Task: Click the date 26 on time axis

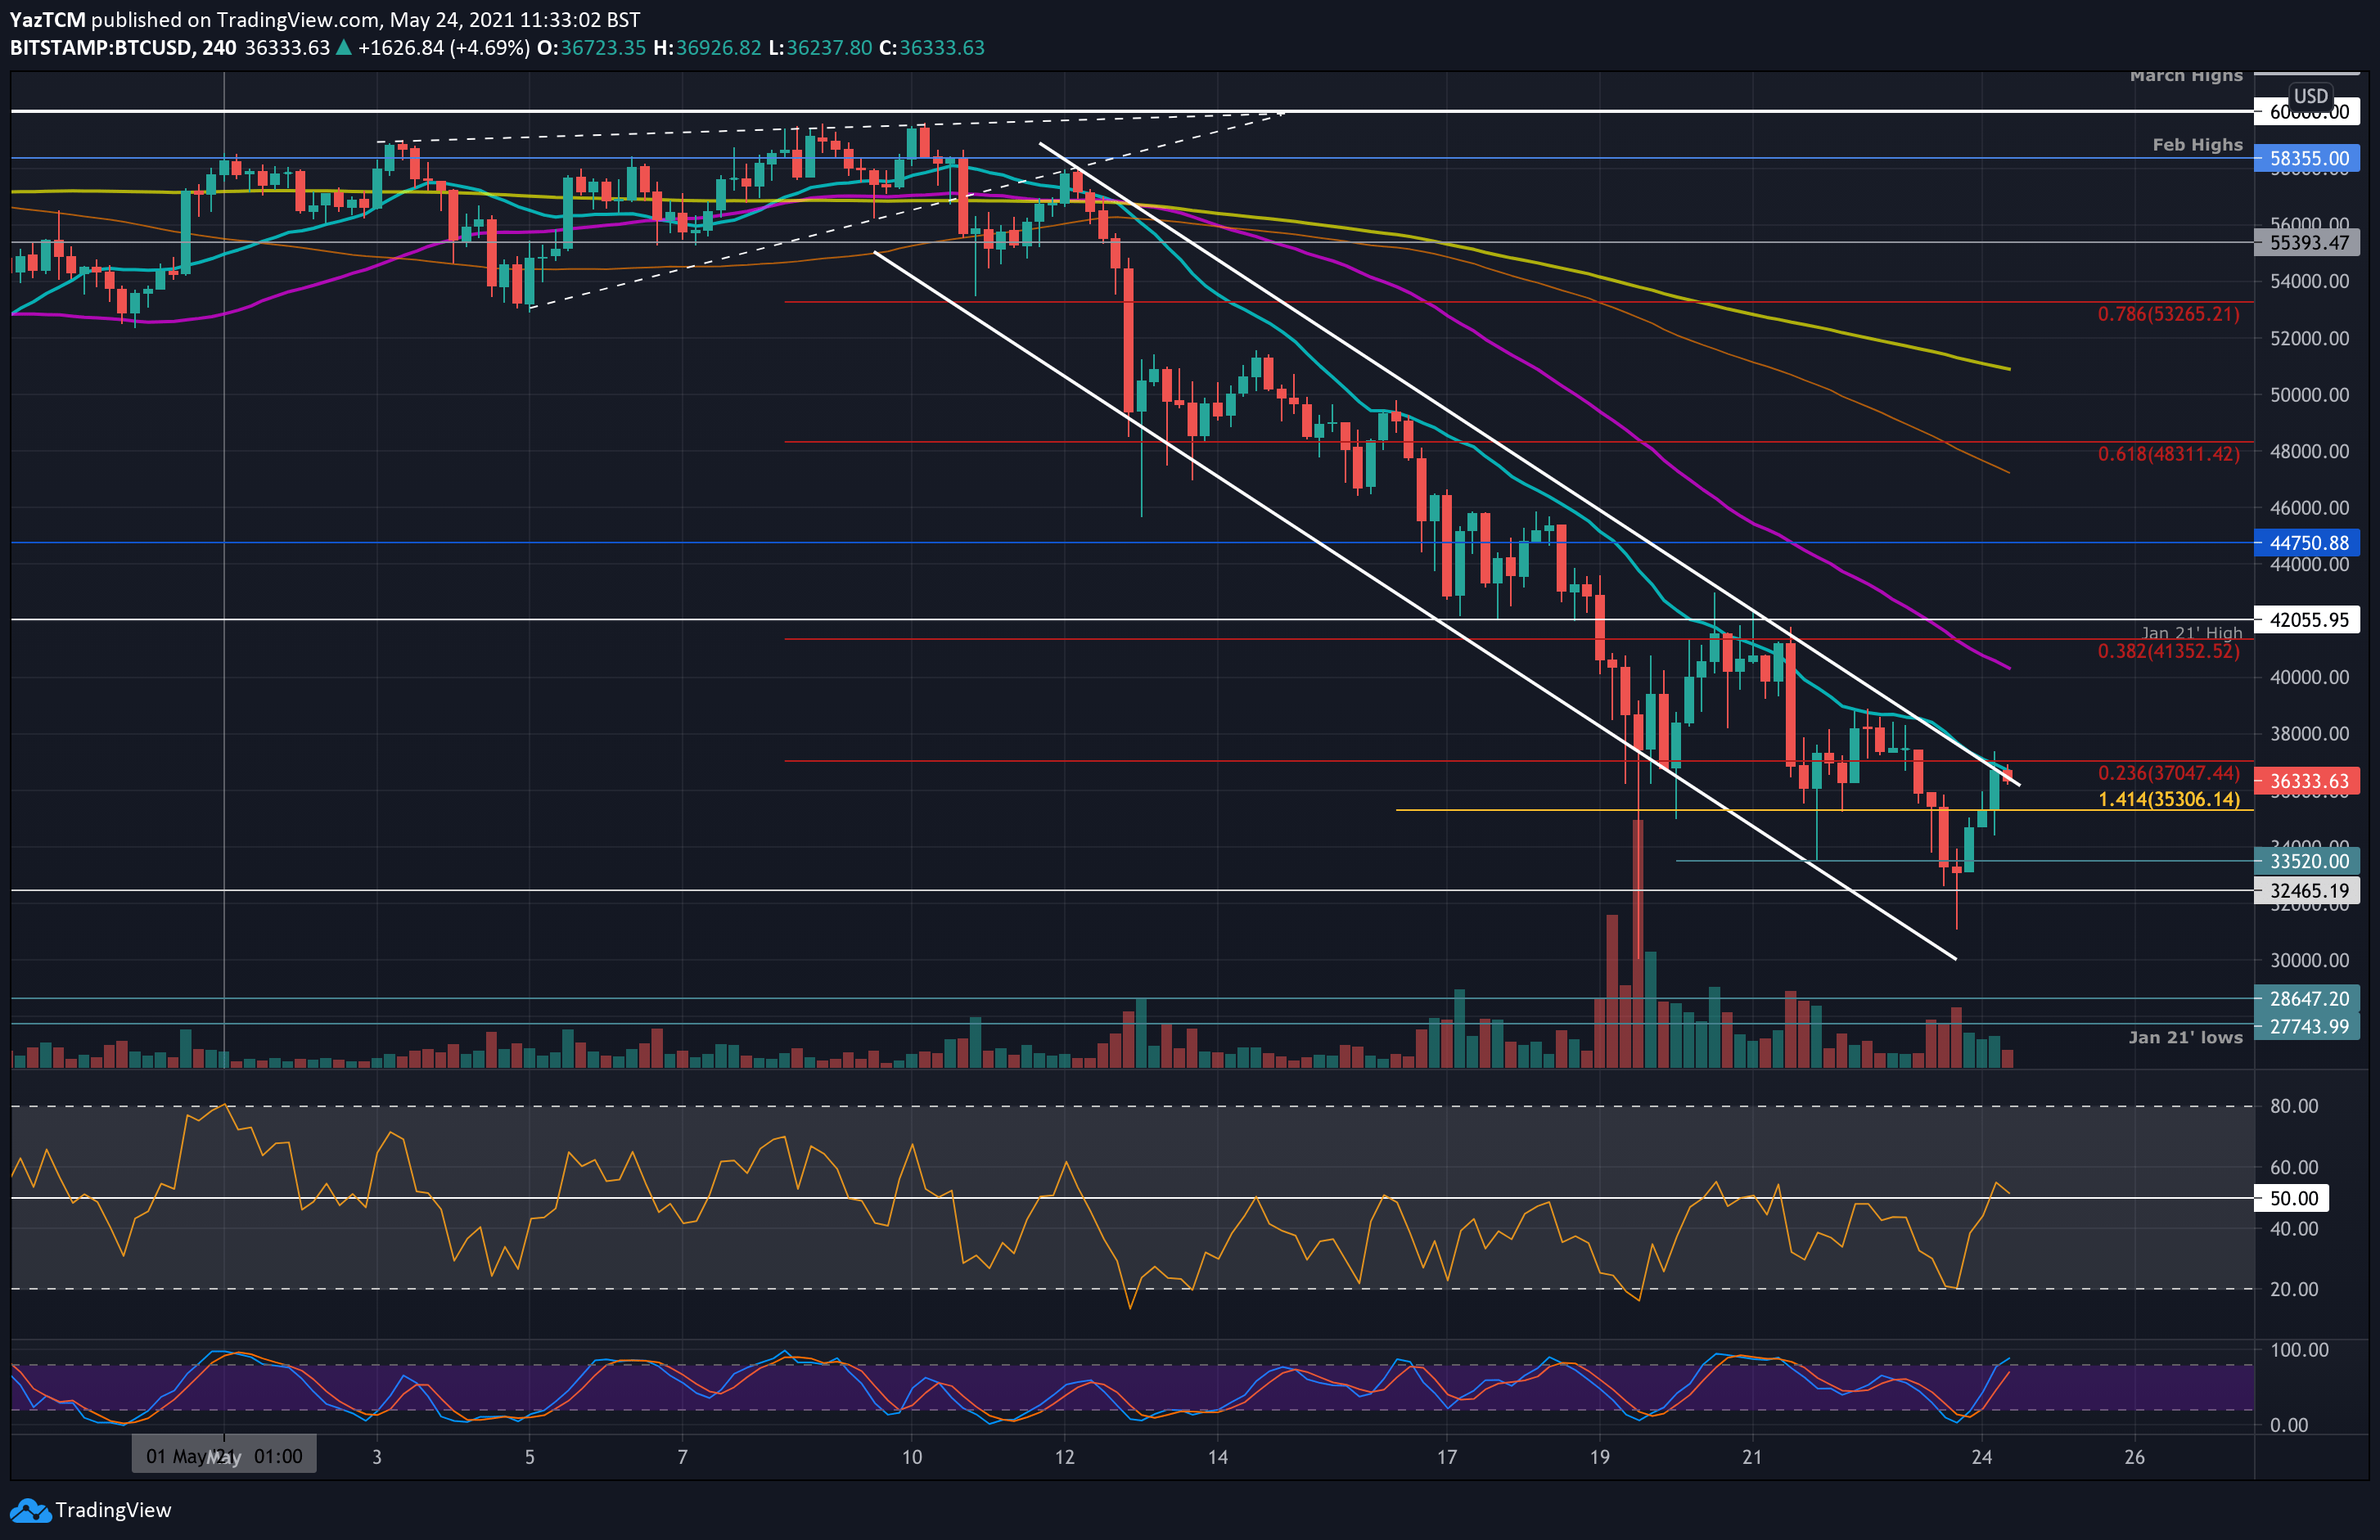Action: 2135,1457
